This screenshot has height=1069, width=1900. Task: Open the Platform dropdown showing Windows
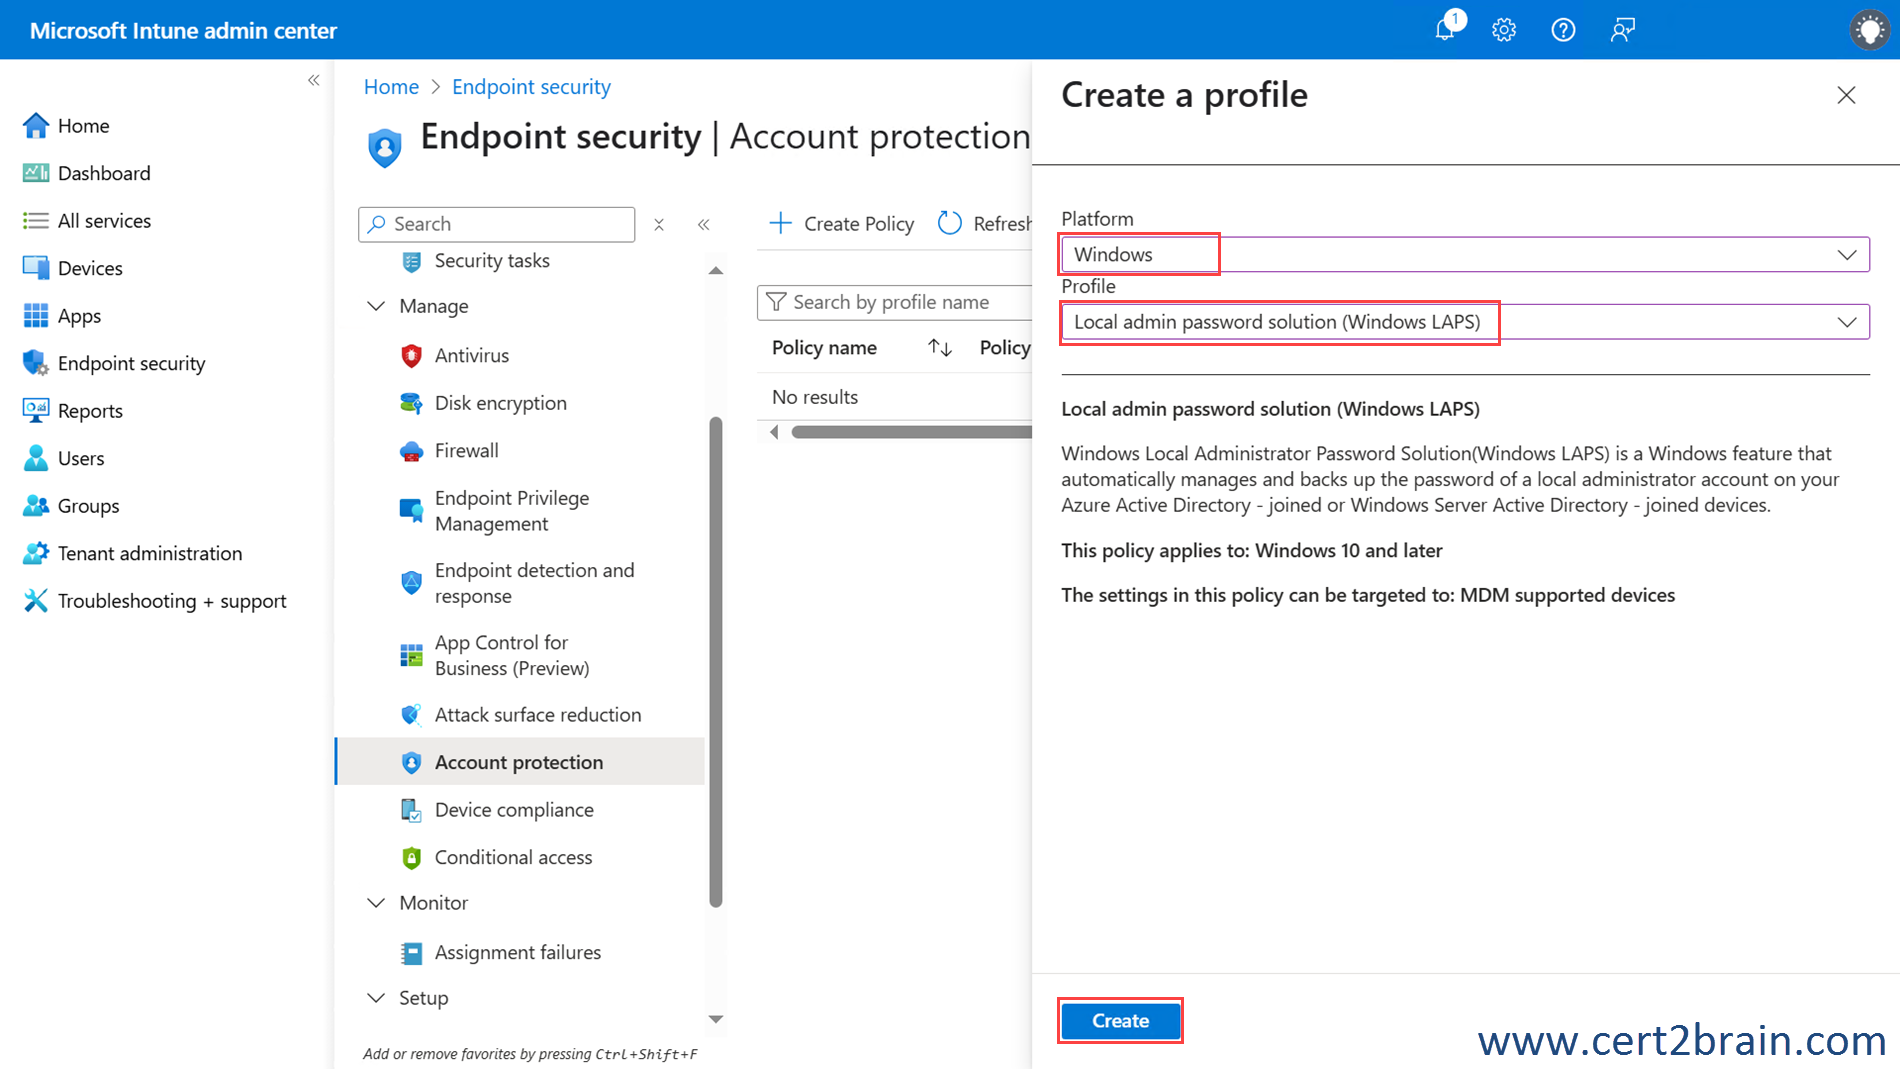pyautogui.click(x=1465, y=254)
